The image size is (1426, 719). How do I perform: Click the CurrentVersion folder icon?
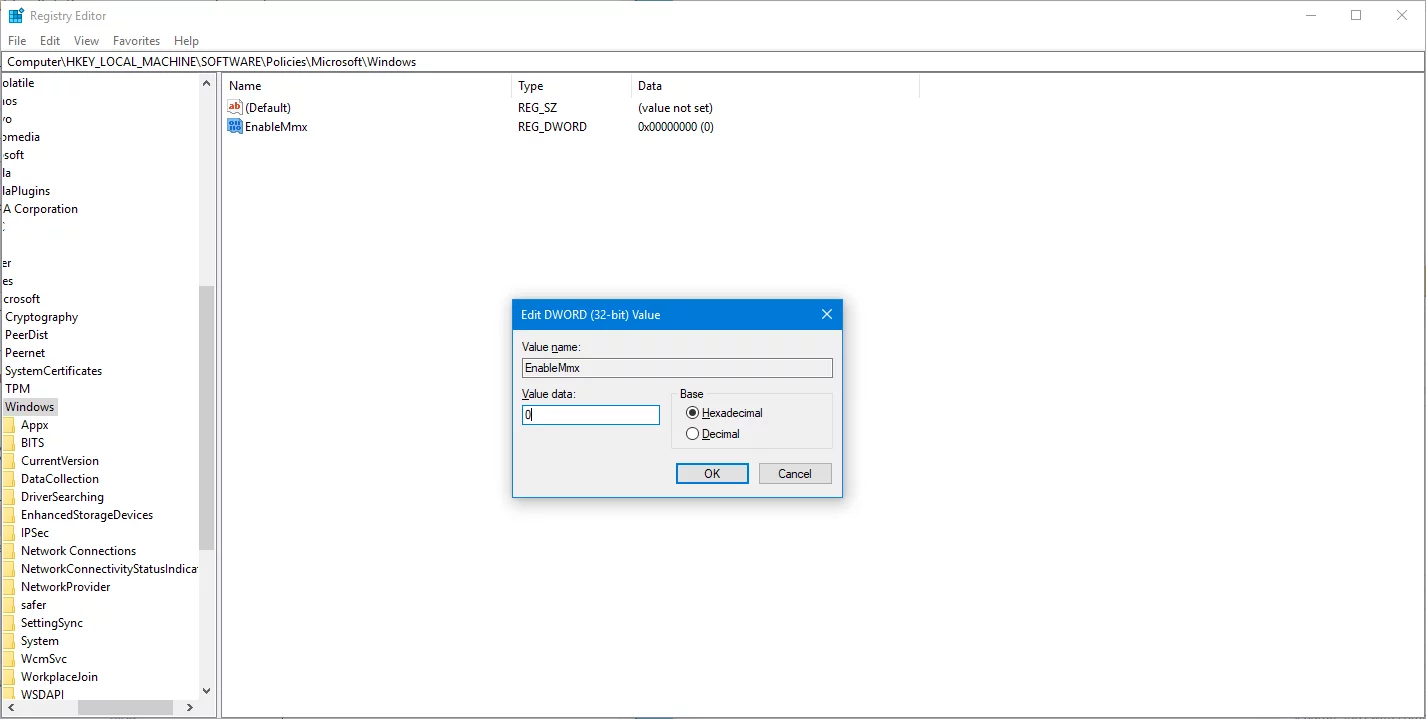(8, 461)
